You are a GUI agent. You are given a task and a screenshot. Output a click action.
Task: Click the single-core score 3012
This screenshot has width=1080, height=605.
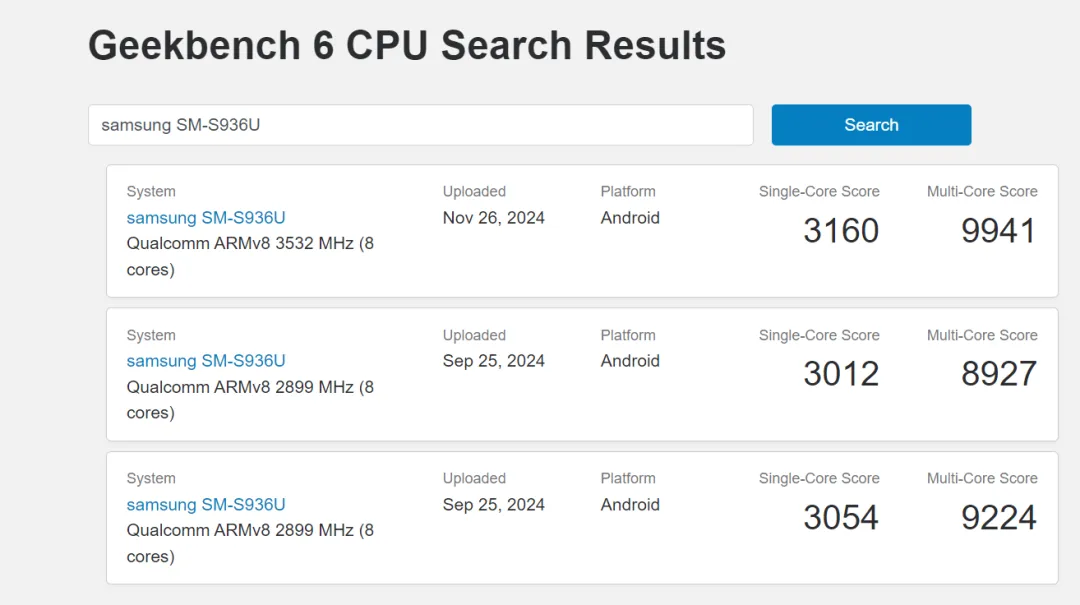[841, 373]
